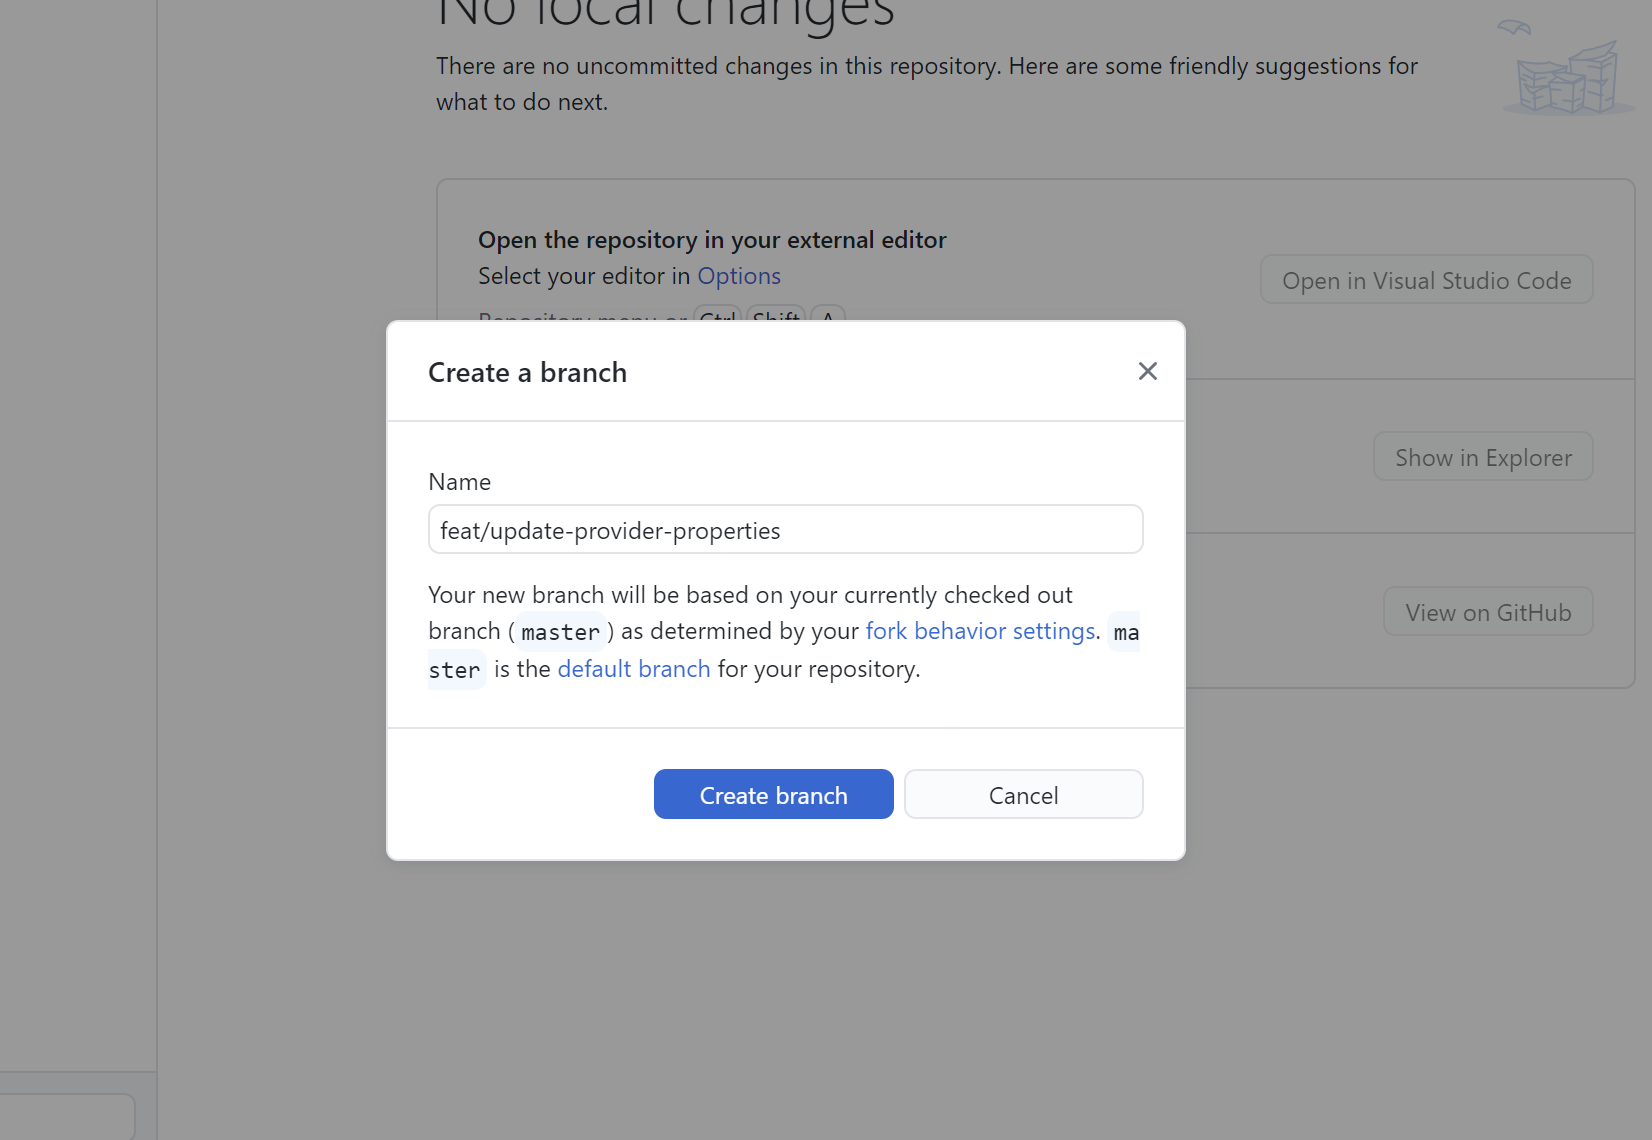Close the Create a branch dialog

point(1147,371)
